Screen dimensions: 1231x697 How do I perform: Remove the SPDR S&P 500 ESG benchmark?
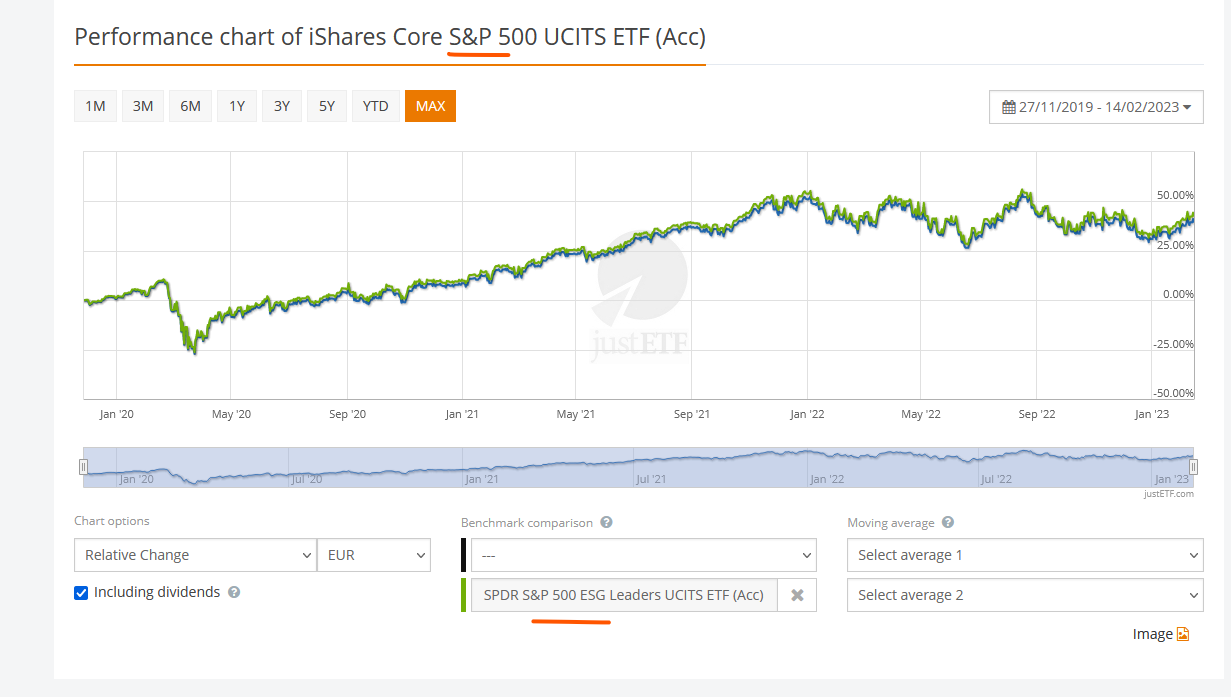tap(797, 595)
